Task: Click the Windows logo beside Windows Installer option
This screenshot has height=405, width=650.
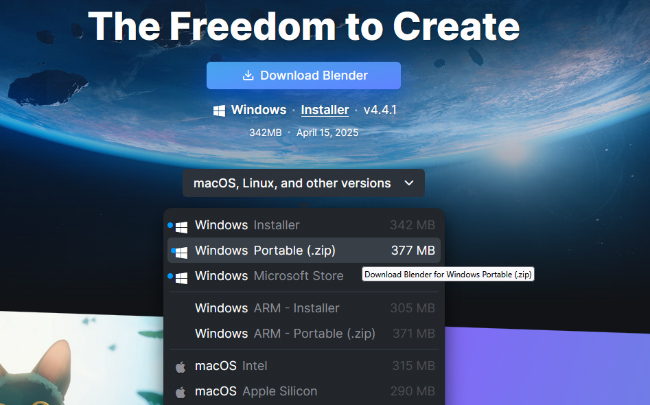Action: (x=181, y=225)
